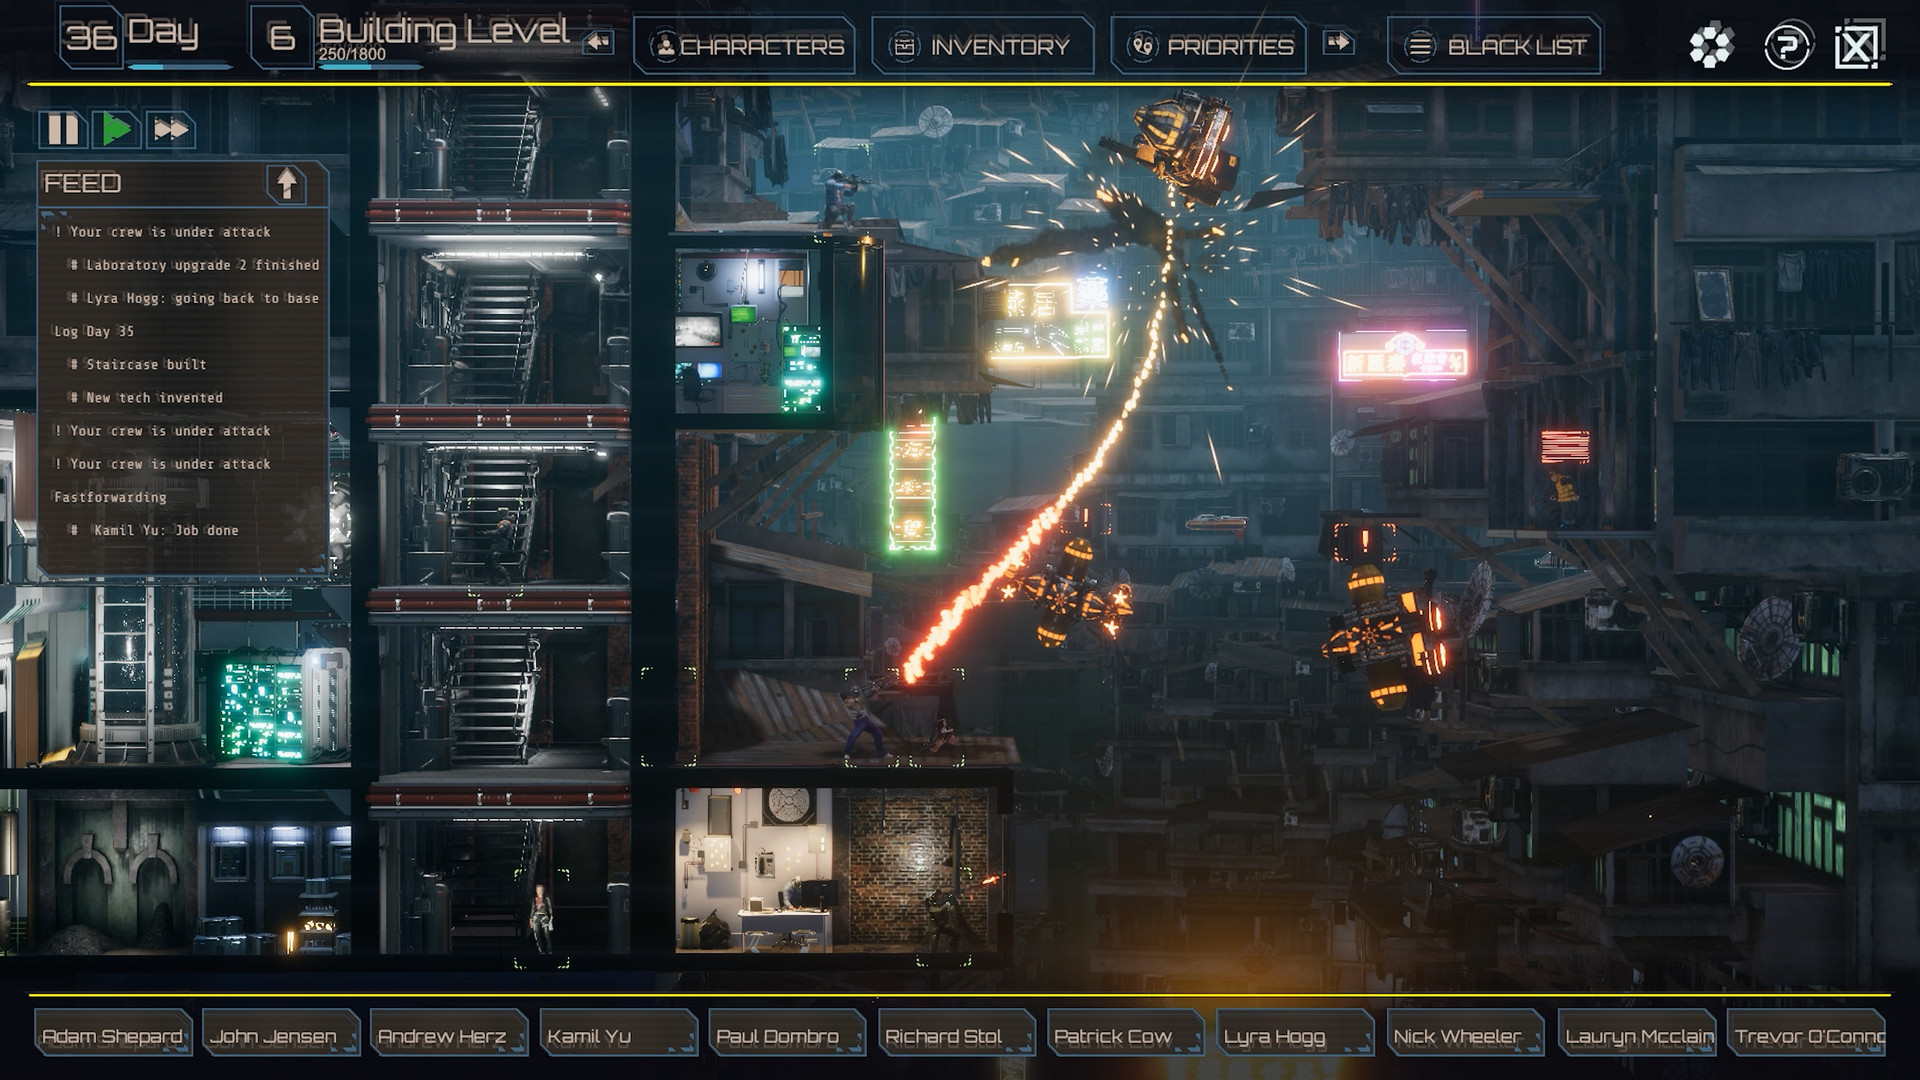Pause the game

tap(60, 128)
